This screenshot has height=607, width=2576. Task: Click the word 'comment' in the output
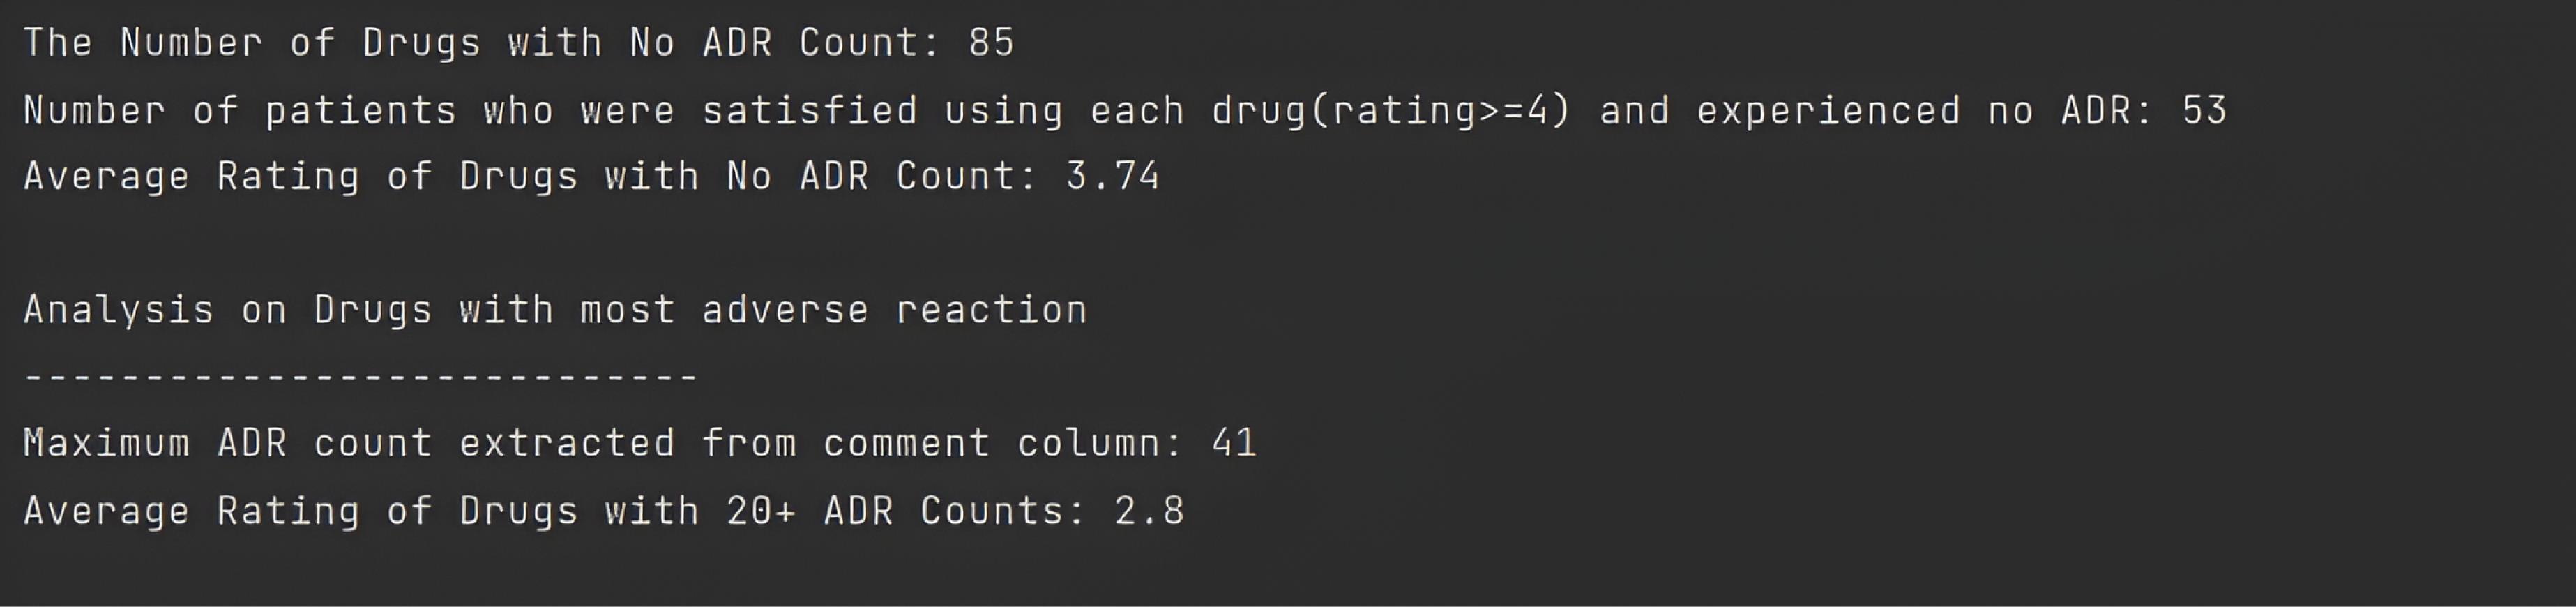pyautogui.click(x=906, y=443)
